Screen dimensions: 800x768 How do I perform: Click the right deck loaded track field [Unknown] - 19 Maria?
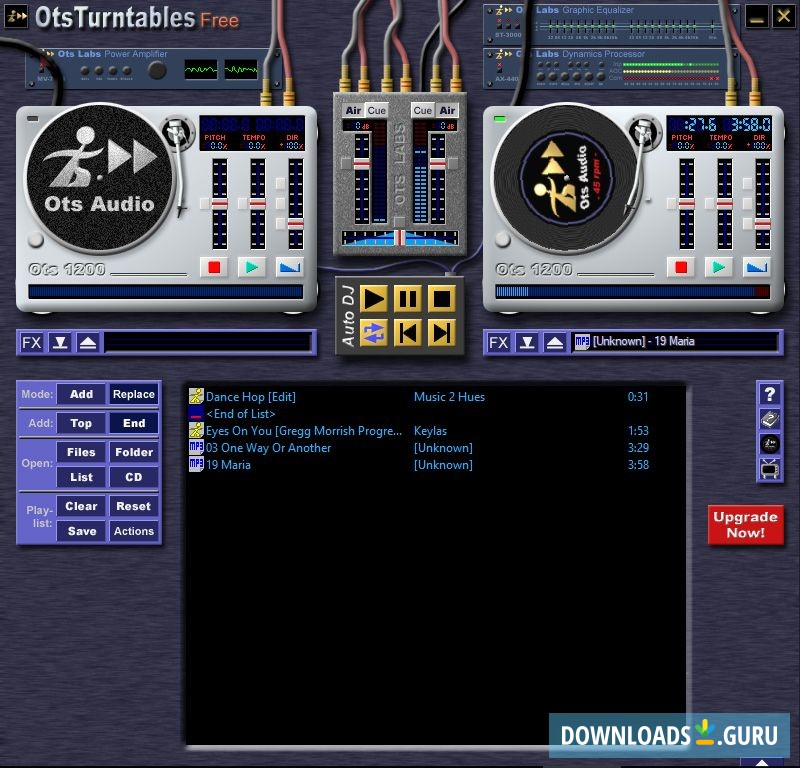(675, 341)
